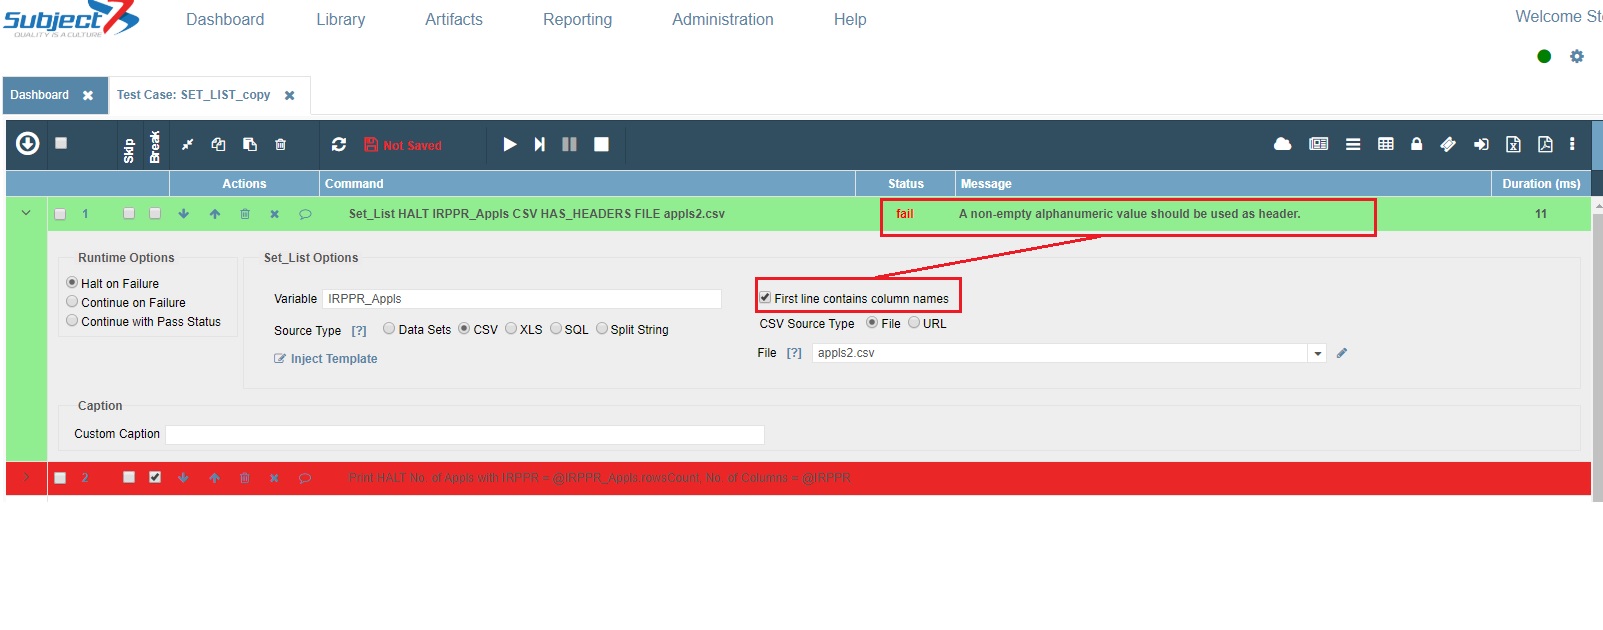Click the red Not Saved save icon
1603x630 pixels.
click(371, 145)
